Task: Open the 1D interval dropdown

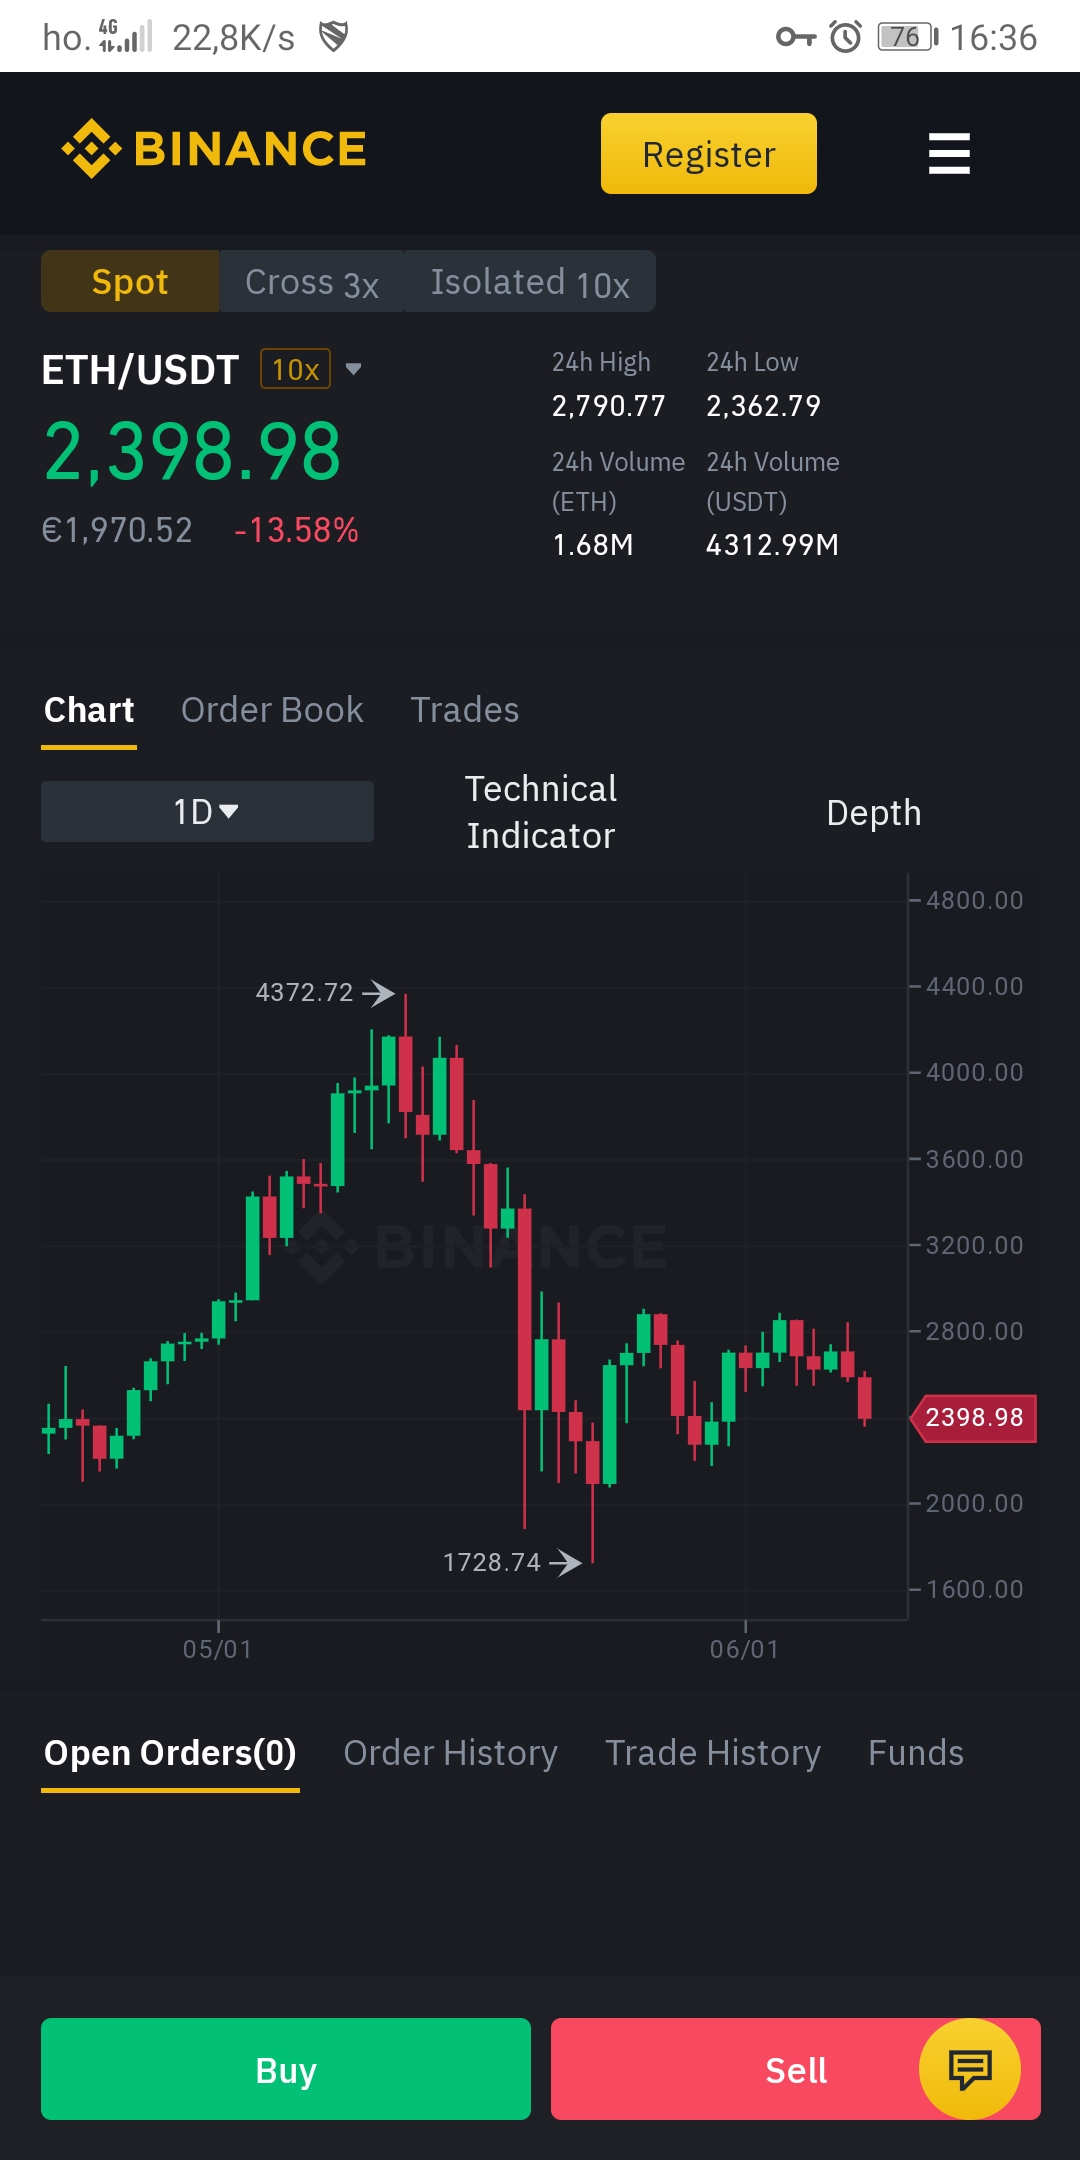Action: point(207,811)
